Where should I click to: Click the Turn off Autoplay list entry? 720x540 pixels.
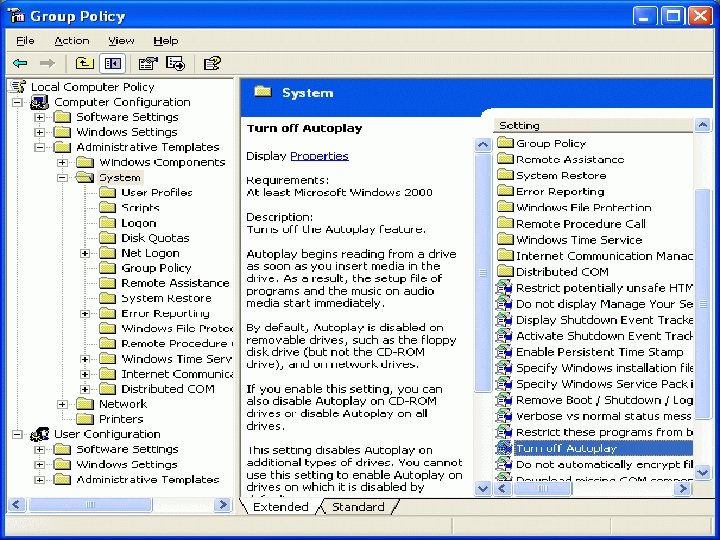603,448
